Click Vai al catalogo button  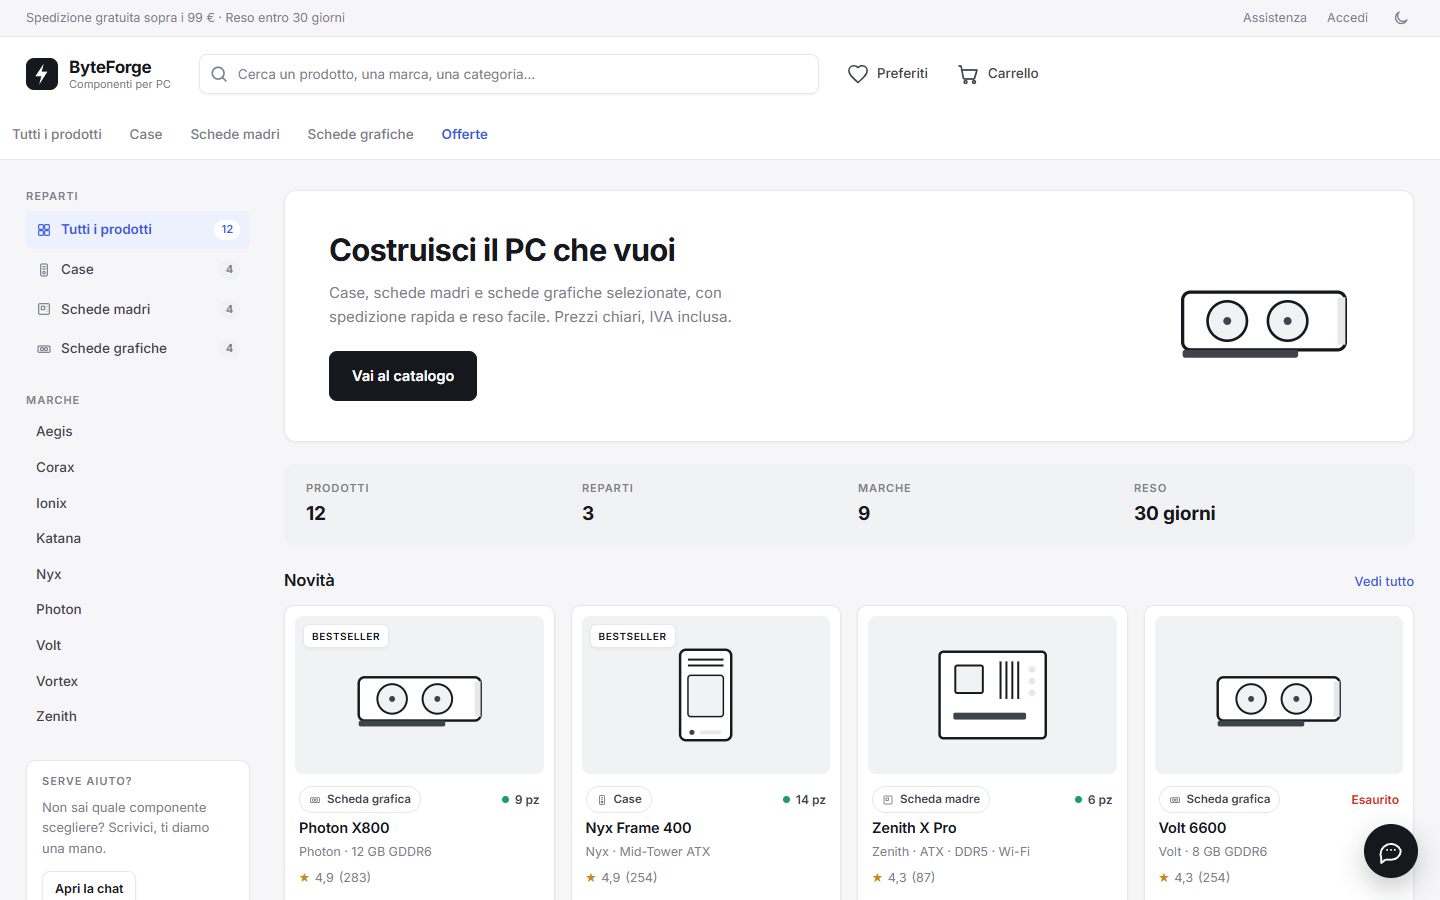403,376
